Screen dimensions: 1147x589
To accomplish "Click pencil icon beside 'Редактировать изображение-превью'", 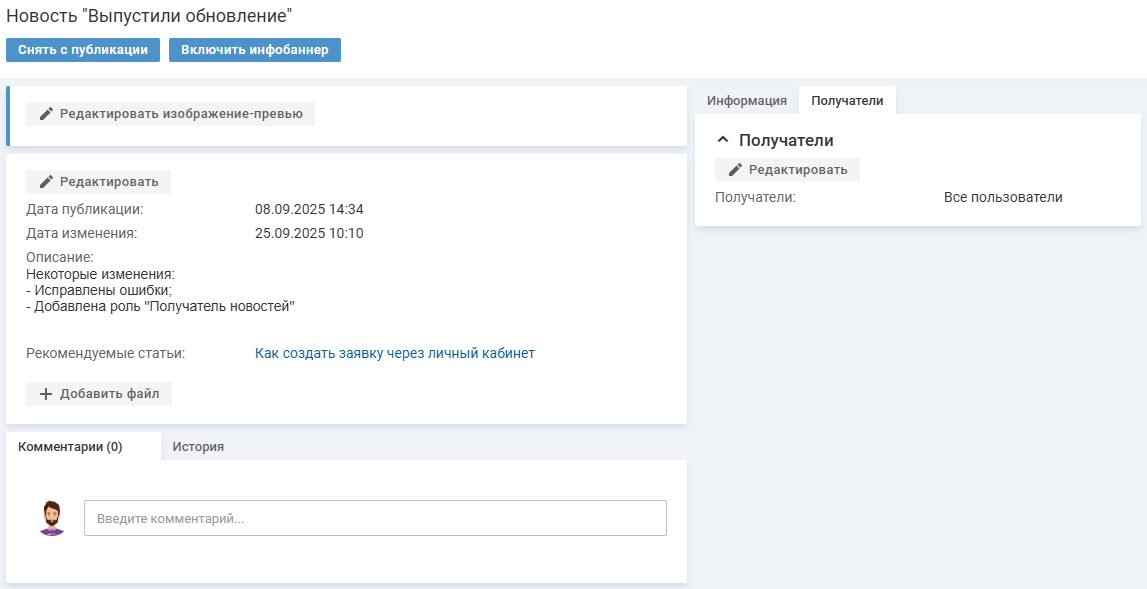I will (46, 114).
